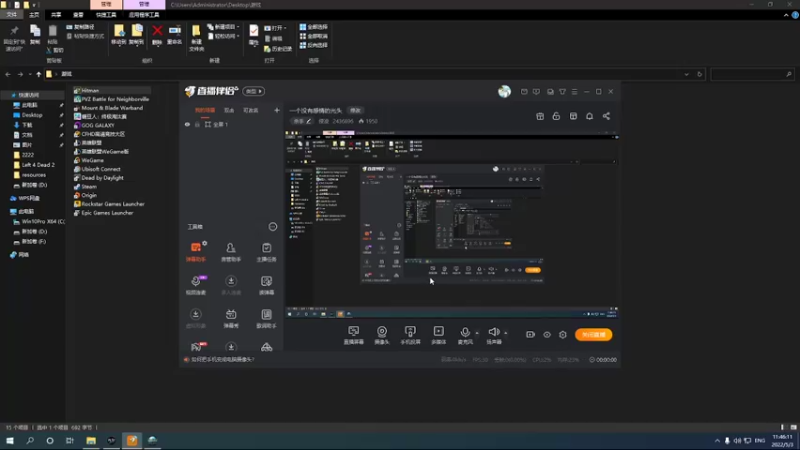Click the 新建文件夹 new folder icon in the ribbon
This screenshot has width=800, height=450.
click(x=196, y=38)
